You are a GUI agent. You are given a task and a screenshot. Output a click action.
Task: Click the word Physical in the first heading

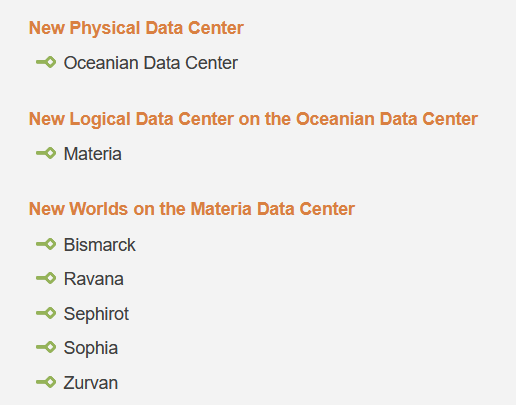click(x=105, y=28)
